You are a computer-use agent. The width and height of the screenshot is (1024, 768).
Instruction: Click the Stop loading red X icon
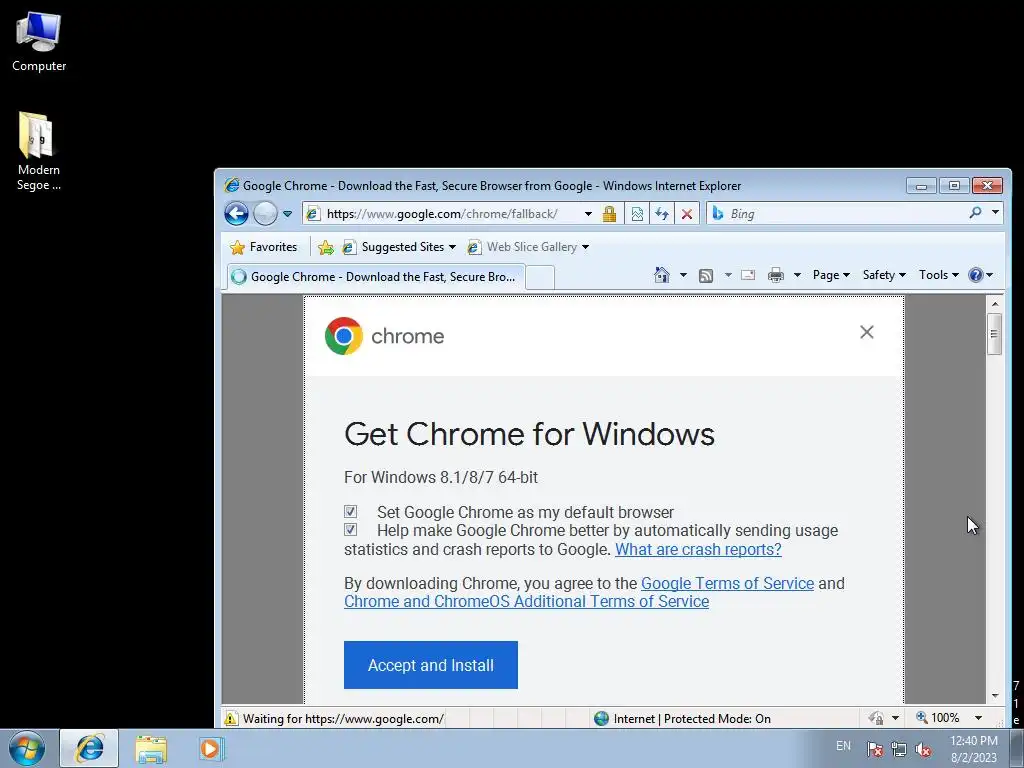tap(686, 214)
